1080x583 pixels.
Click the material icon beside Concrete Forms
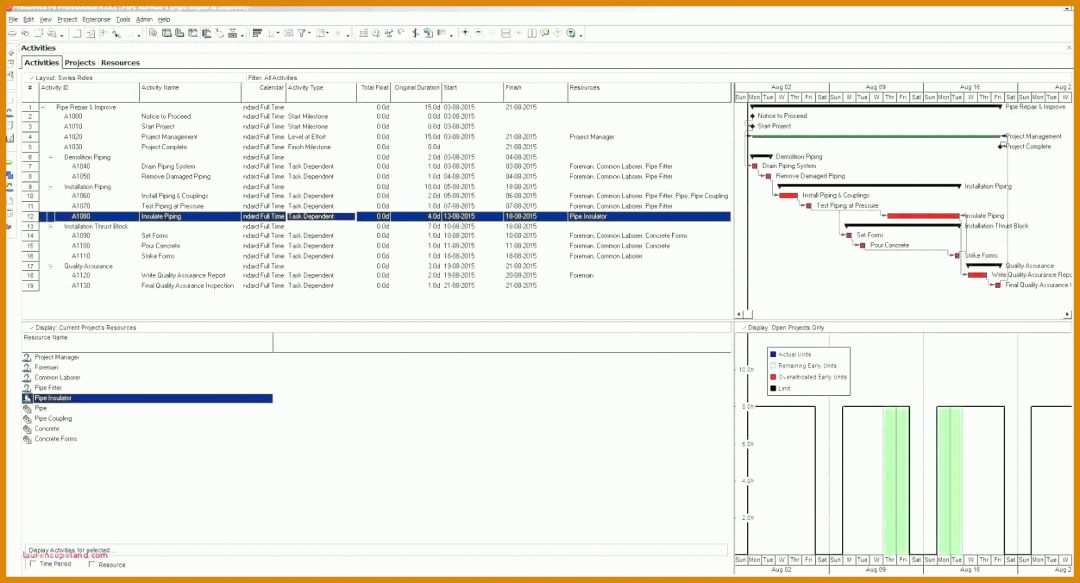(27, 439)
